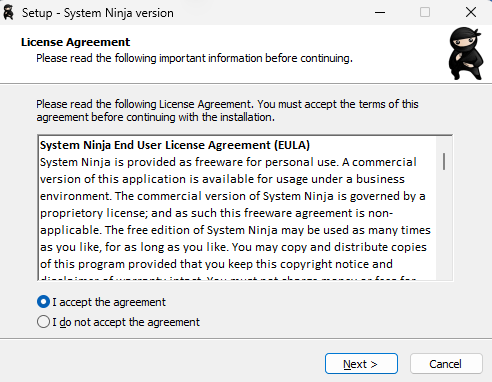This screenshot has height=382, width=492.
Task: Close the setup window
Action: 471,13
